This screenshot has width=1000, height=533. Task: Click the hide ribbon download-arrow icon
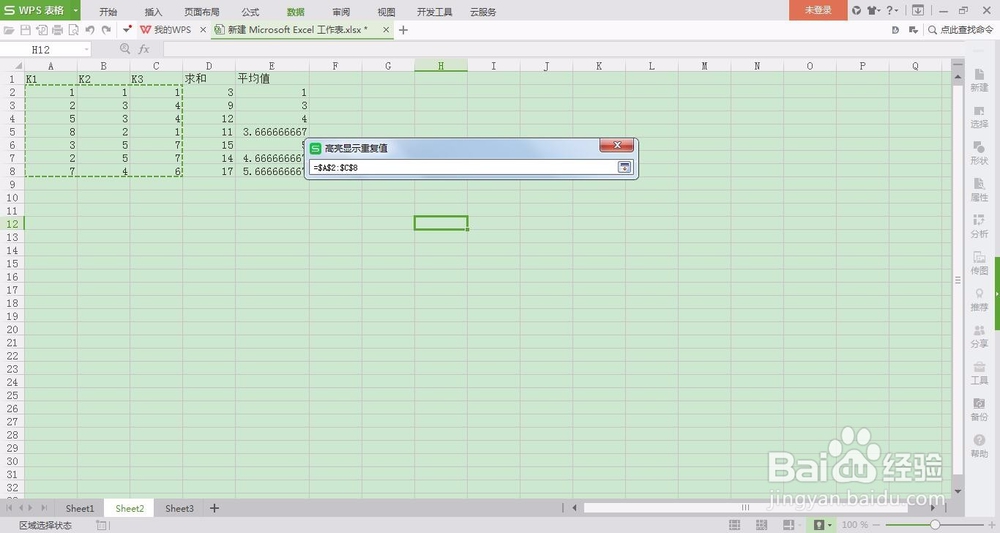pyautogui.click(x=918, y=10)
